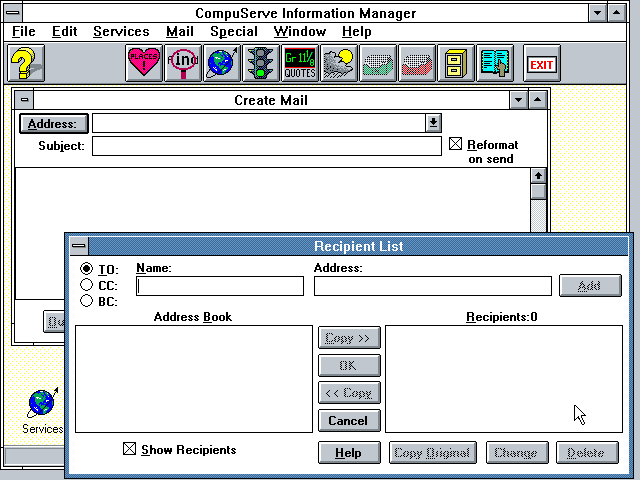The width and height of the screenshot is (640, 480).
Task: Click the Create Mail address combo field
Action: [x=259, y=123]
